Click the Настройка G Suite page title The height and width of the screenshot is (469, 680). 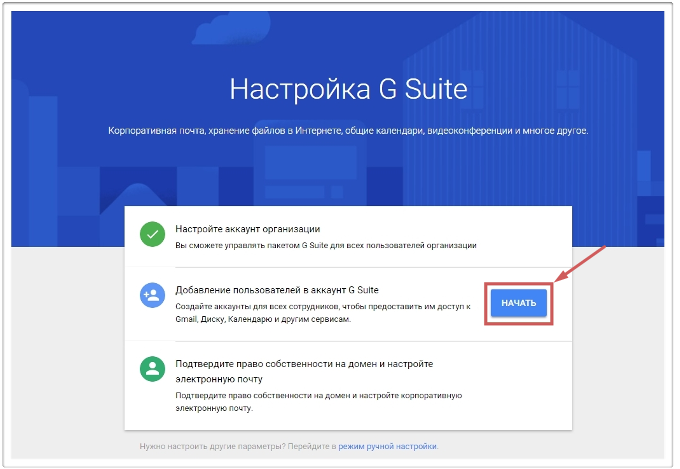(x=348, y=89)
